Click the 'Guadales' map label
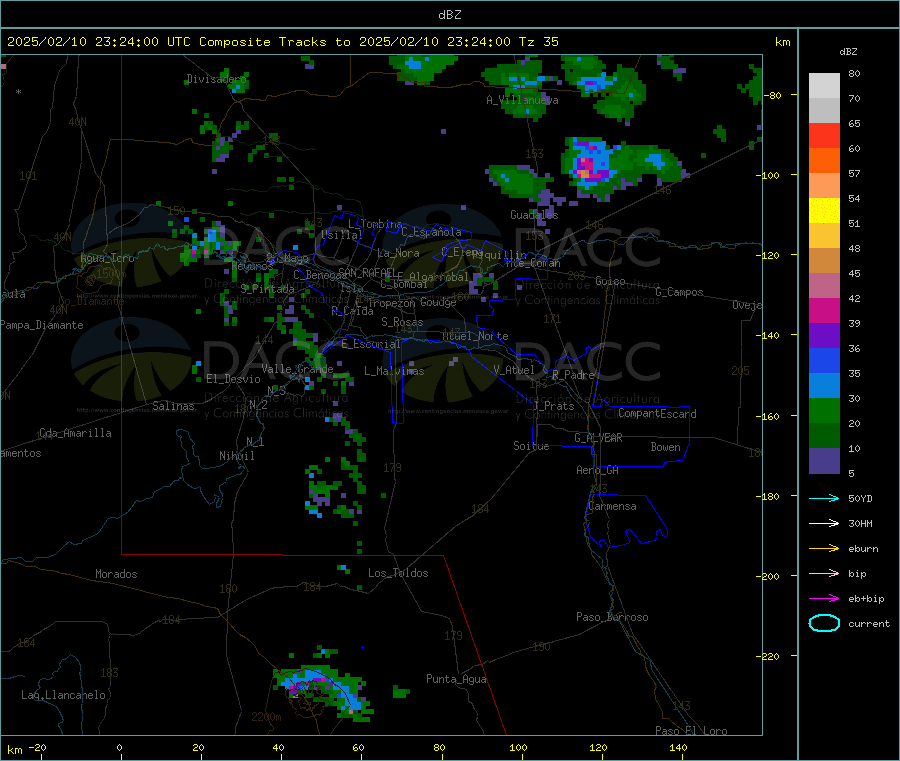This screenshot has width=900, height=761. coord(534,215)
